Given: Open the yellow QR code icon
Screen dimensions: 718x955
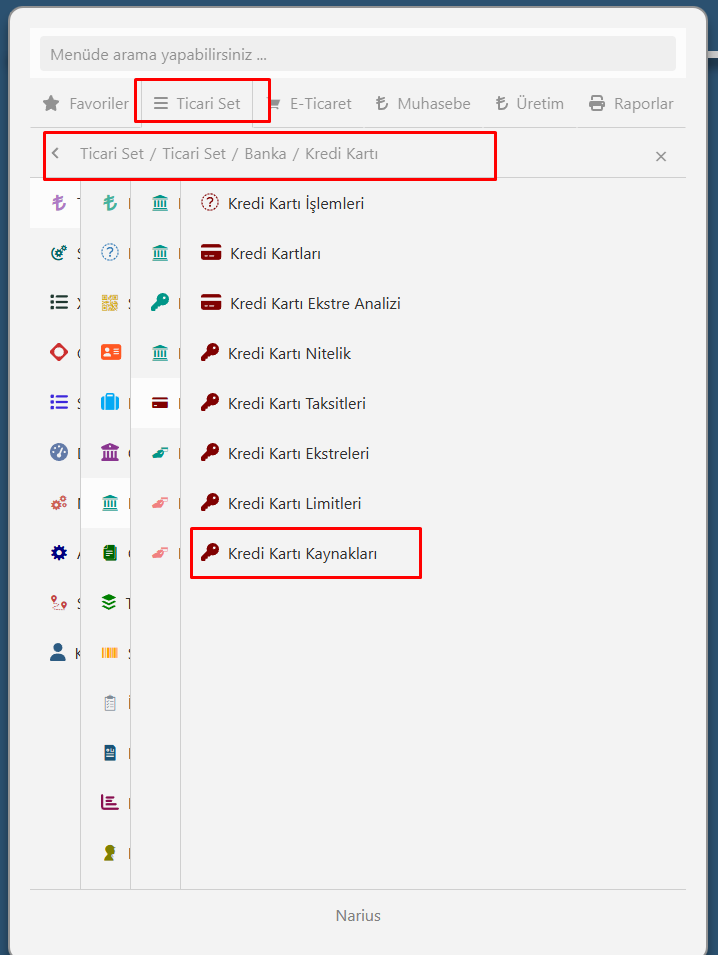Looking at the screenshot, I should 110,303.
